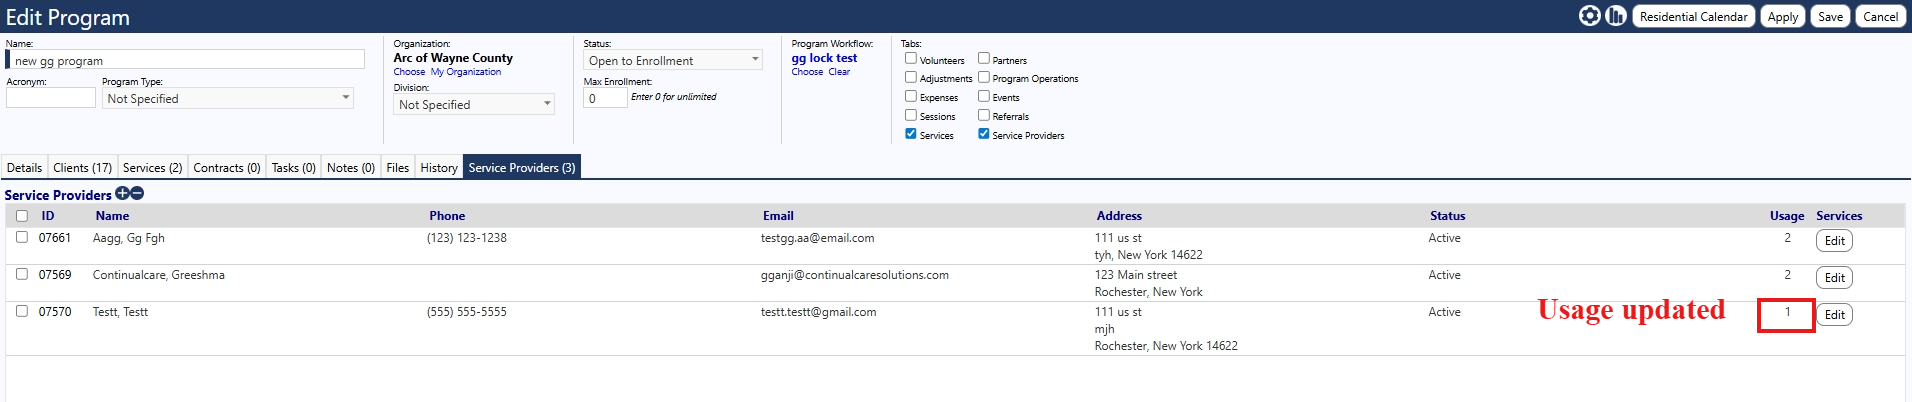
Task: Click the address 123 Main street
Action: coord(1135,275)
